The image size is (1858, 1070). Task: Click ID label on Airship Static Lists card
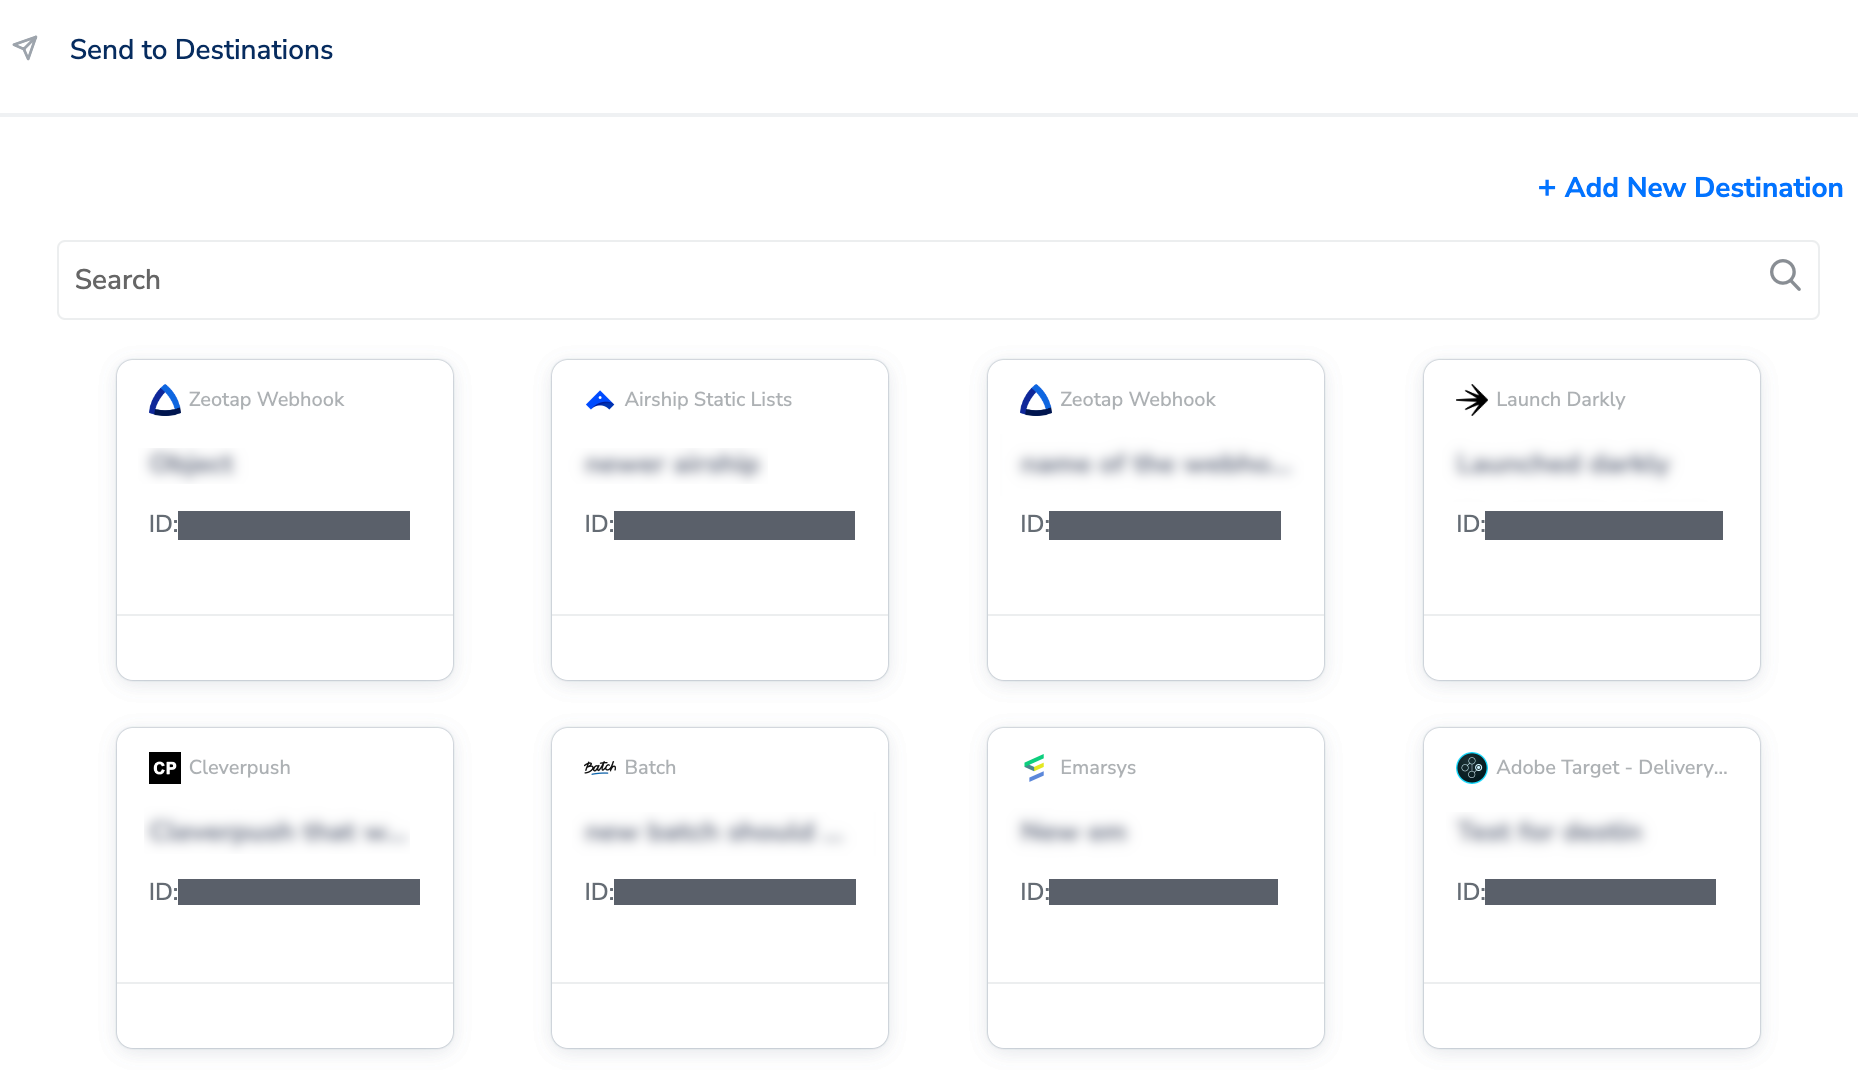click(x=598, y=524)
